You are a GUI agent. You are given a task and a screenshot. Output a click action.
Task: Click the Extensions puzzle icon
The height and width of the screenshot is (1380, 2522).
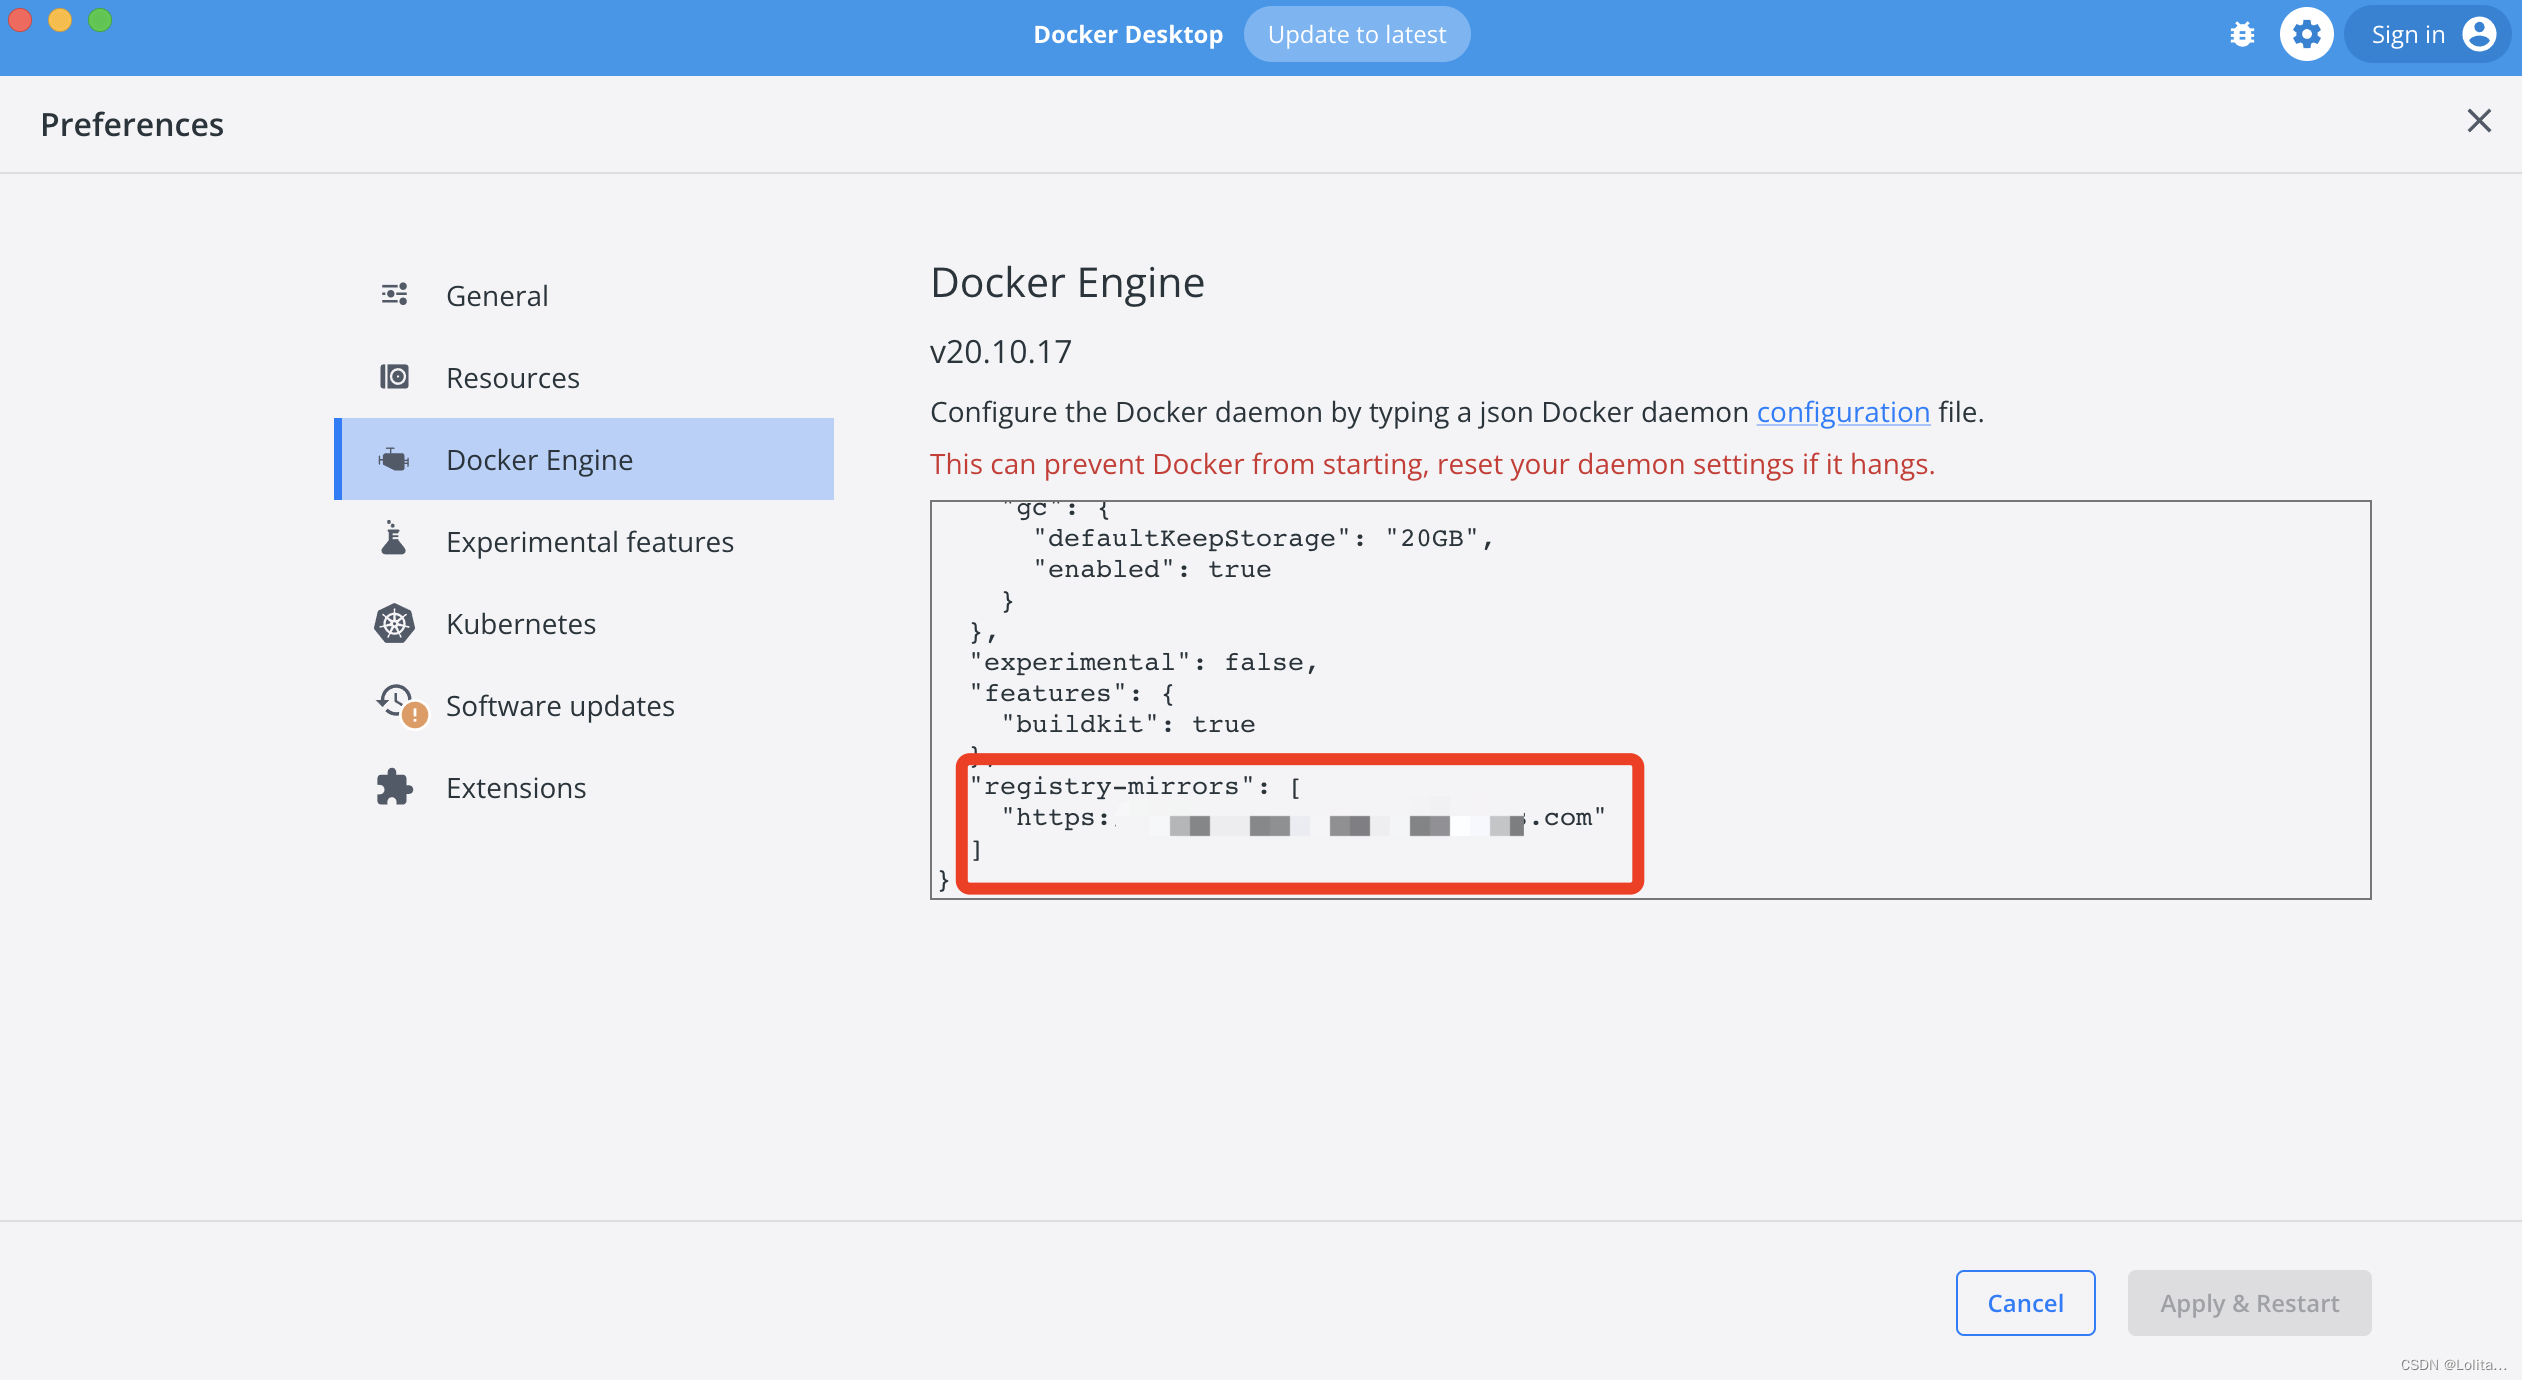(x=394, y=787)
